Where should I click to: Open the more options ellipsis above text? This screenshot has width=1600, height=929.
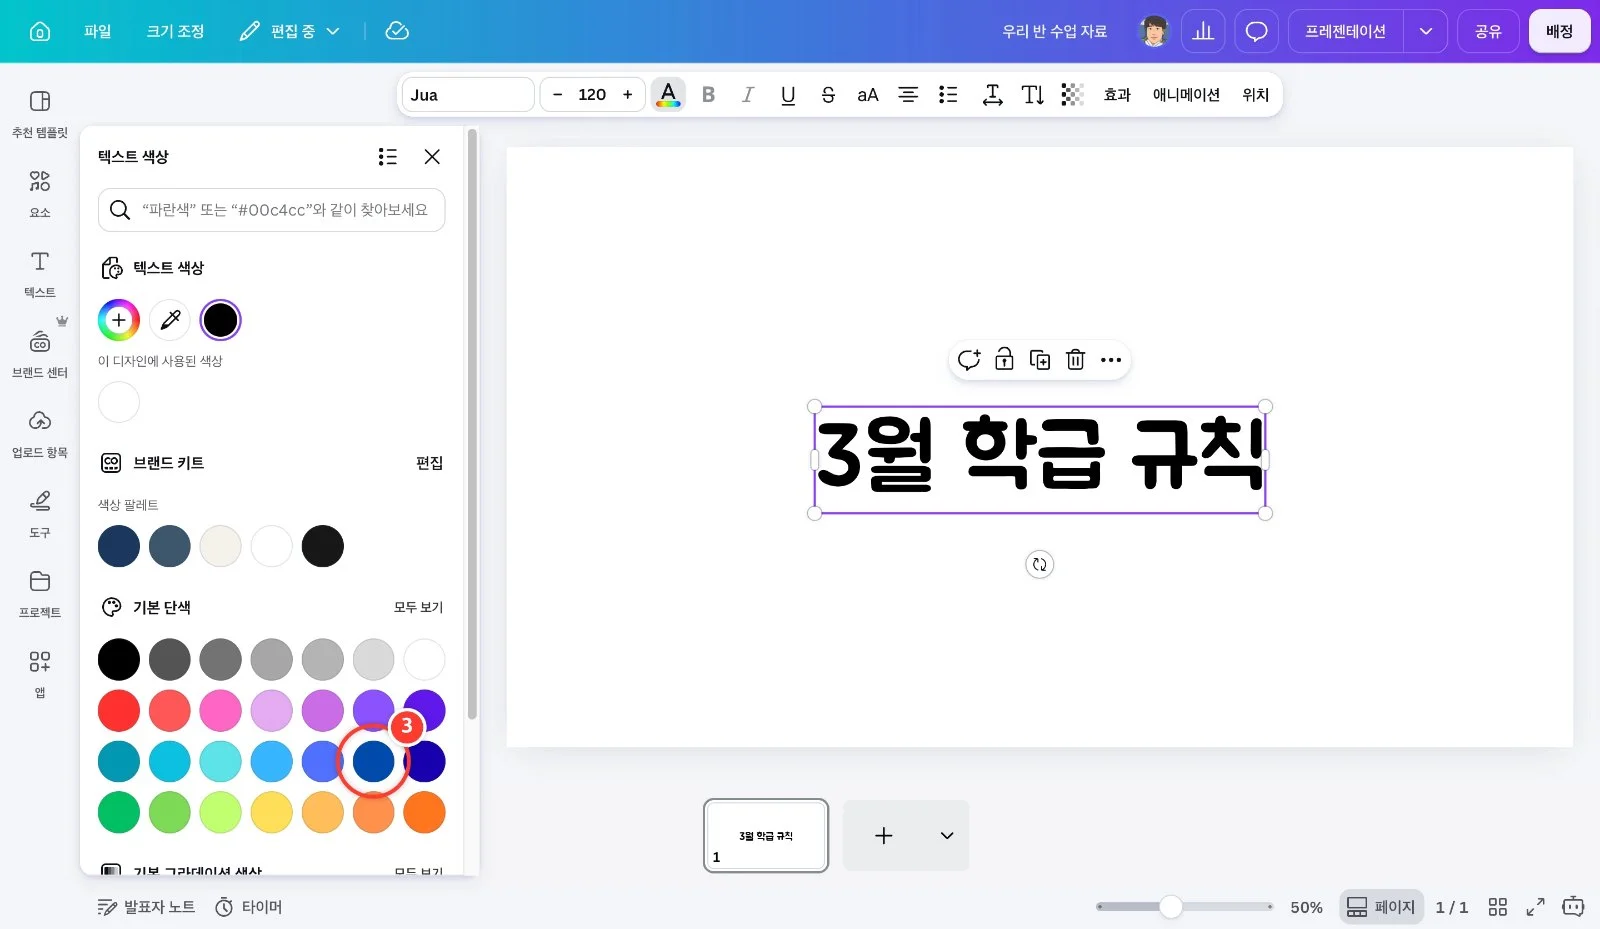pos(1111,360)
